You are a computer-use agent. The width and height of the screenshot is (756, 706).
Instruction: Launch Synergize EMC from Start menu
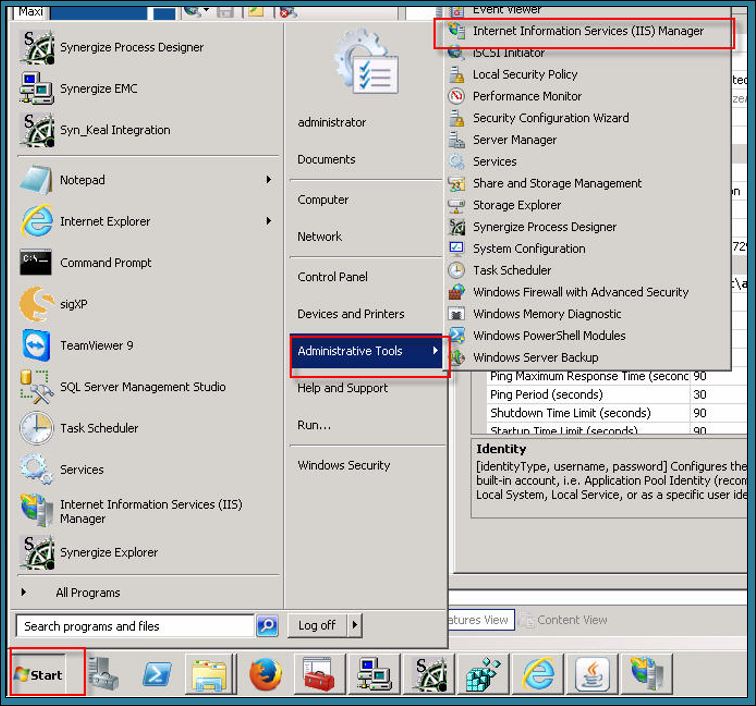tap(148, 89)
